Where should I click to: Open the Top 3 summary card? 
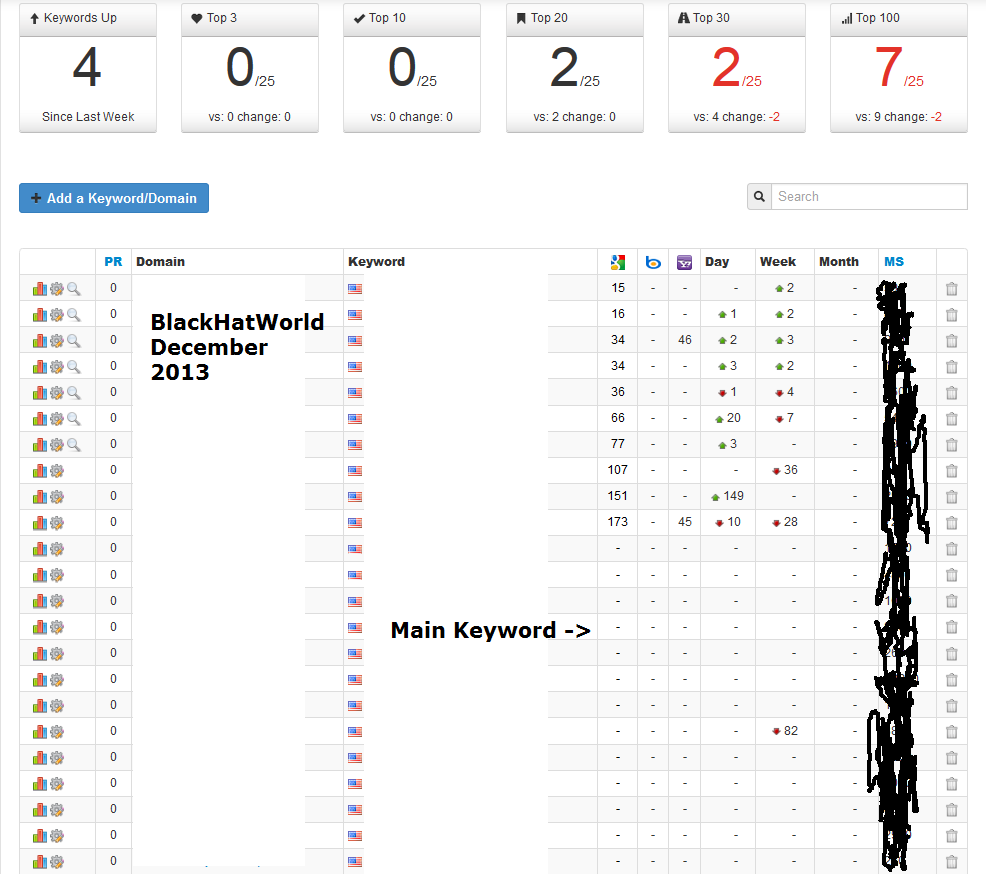point(250,68)
